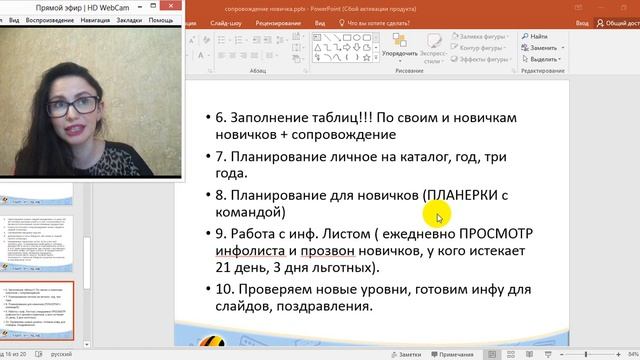Open Эффекты фигуры dropdown
The image size is (640, 360).
482,59
